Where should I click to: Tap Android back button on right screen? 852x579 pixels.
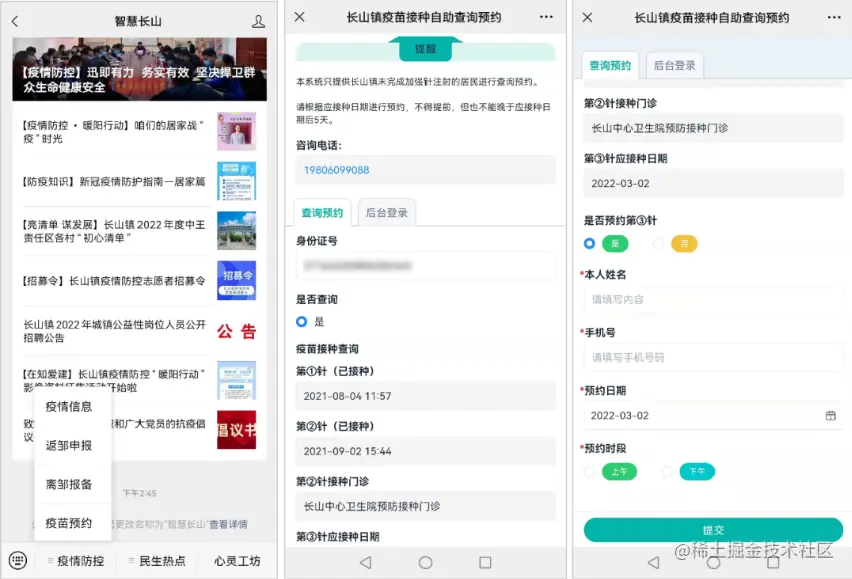pos(654,562)
